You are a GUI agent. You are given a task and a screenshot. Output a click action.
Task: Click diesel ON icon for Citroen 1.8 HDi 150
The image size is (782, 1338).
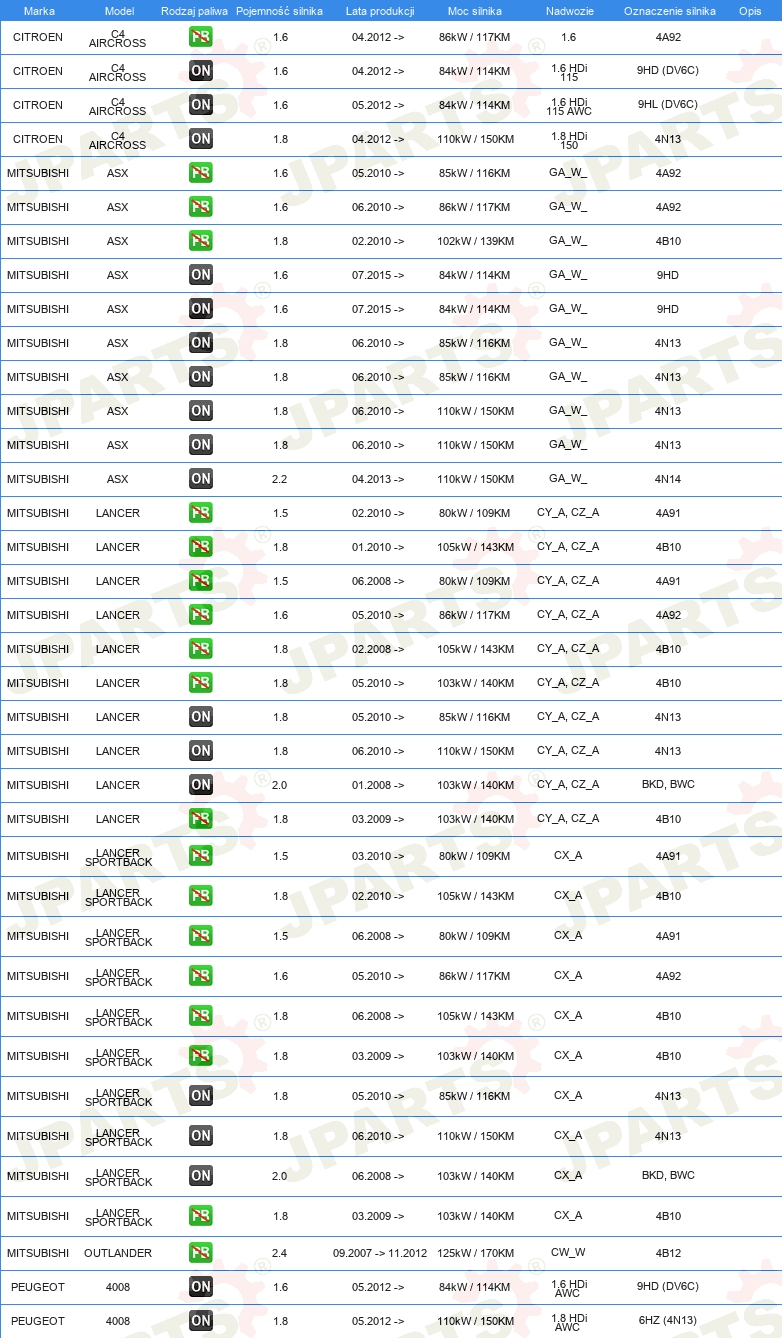[201, 139]
